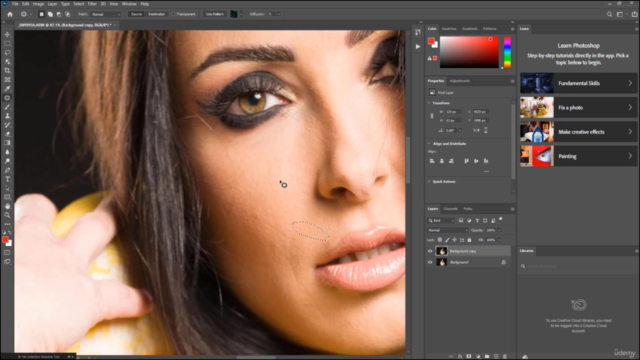Open the Window menu
This screenshot has width=640, height=360.
tap(129, 4)
